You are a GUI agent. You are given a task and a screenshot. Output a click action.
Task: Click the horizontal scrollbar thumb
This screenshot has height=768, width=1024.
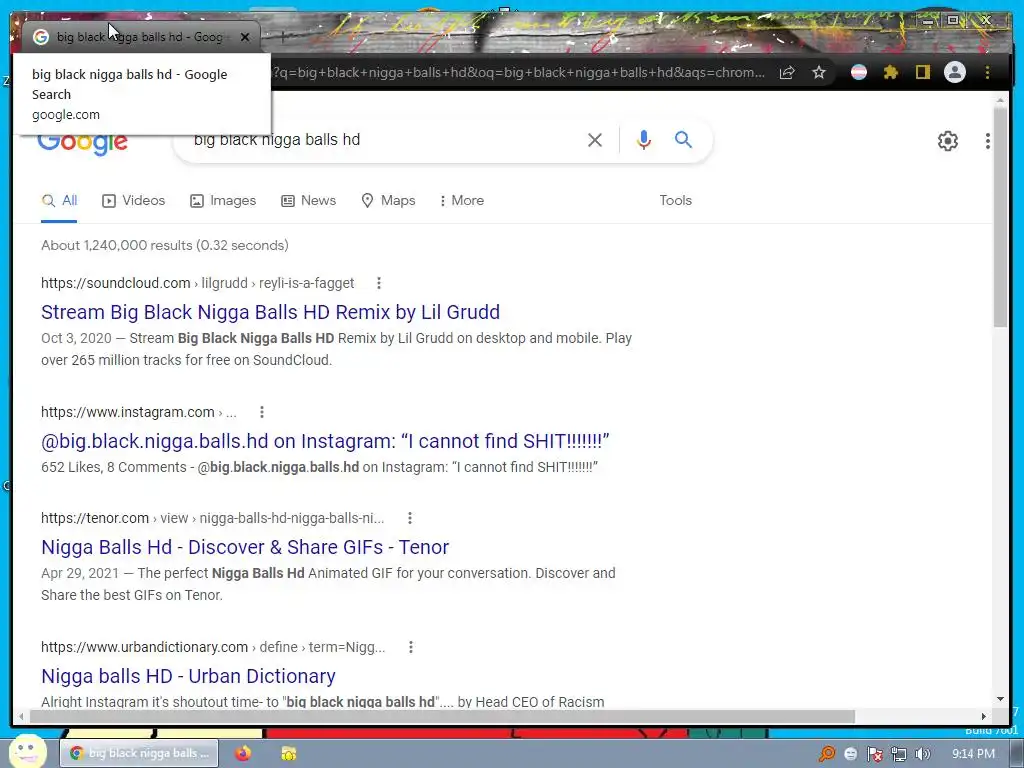point(442,716)
